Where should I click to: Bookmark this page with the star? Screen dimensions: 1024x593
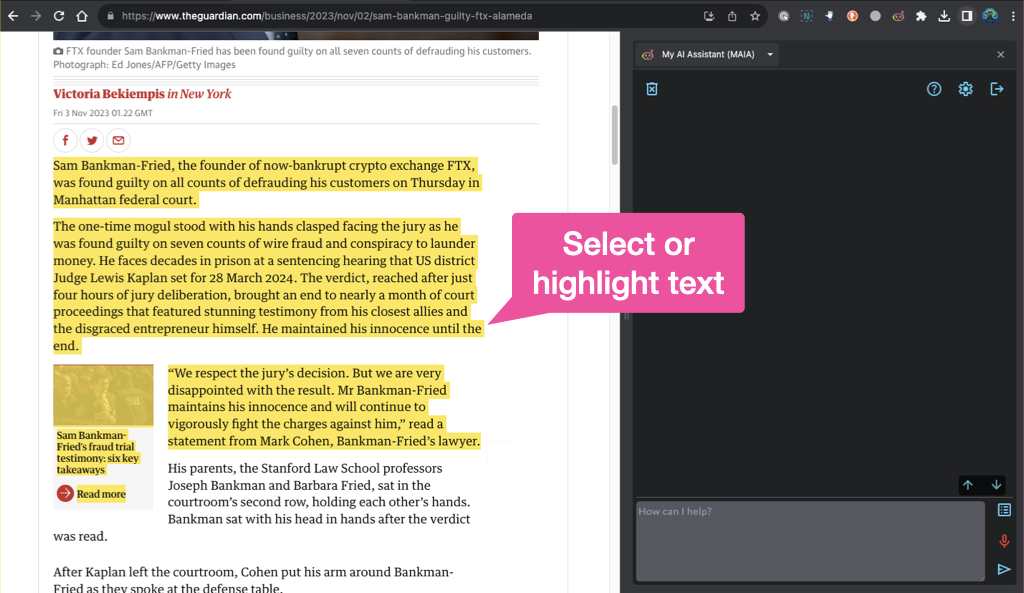755,16
